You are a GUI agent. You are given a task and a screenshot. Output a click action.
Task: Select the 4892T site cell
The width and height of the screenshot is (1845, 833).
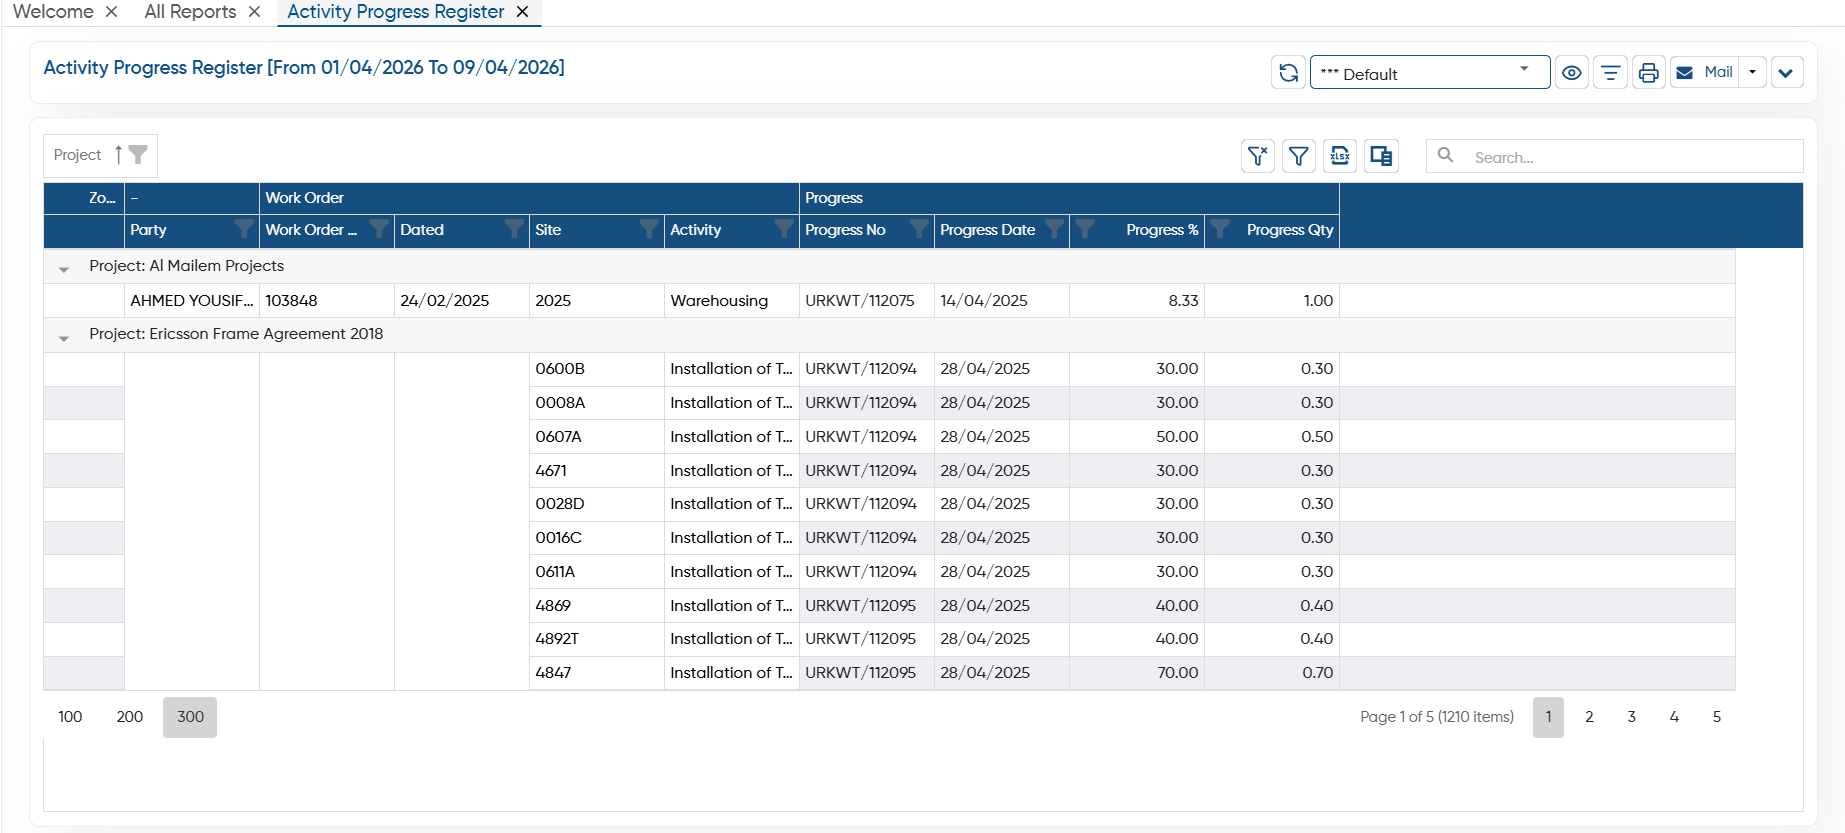click(x=597, y=639)
